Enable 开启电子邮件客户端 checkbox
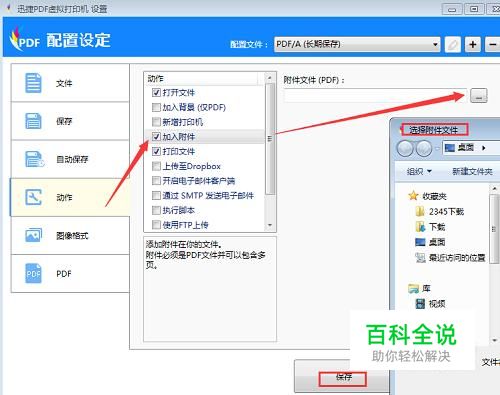Image resolution: width=500 pixels, height=395 pixels. [156, 181]
